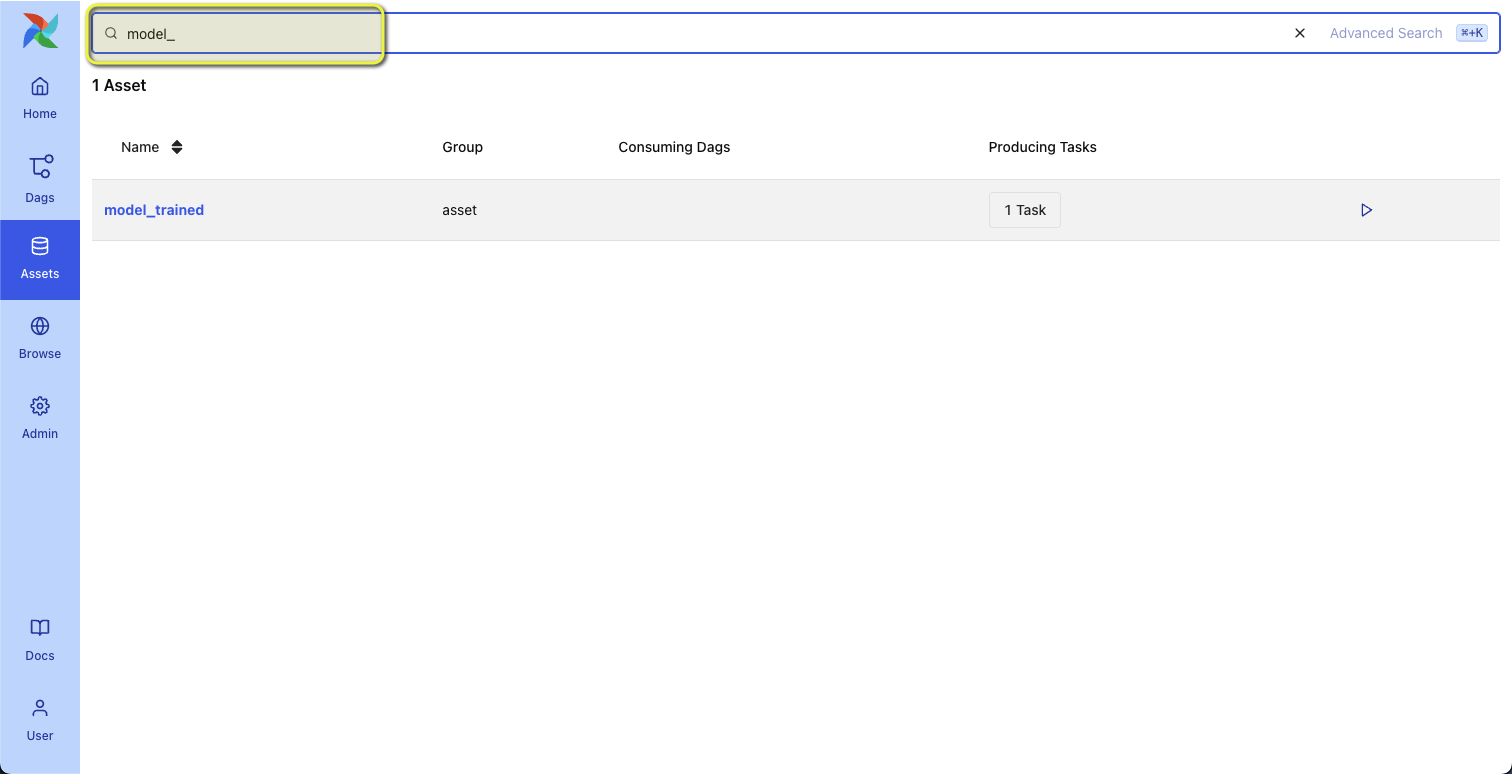Open the Browse menu
Screen dimensions: 1512x774
pyautogui.click(x=40, y=339)
